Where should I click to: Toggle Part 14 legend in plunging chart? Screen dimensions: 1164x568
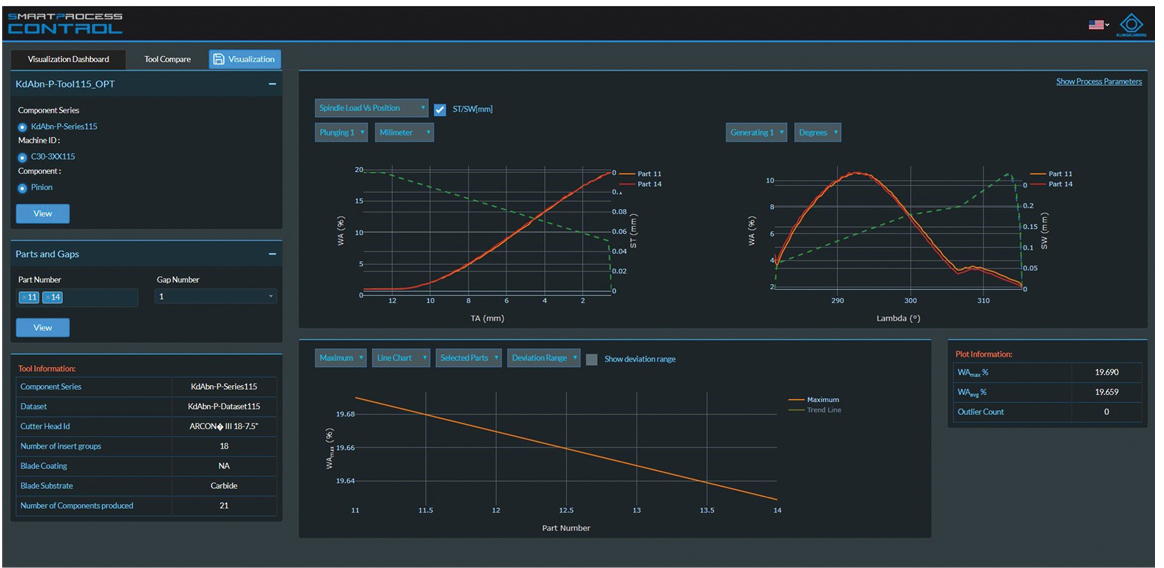(639, 183)
